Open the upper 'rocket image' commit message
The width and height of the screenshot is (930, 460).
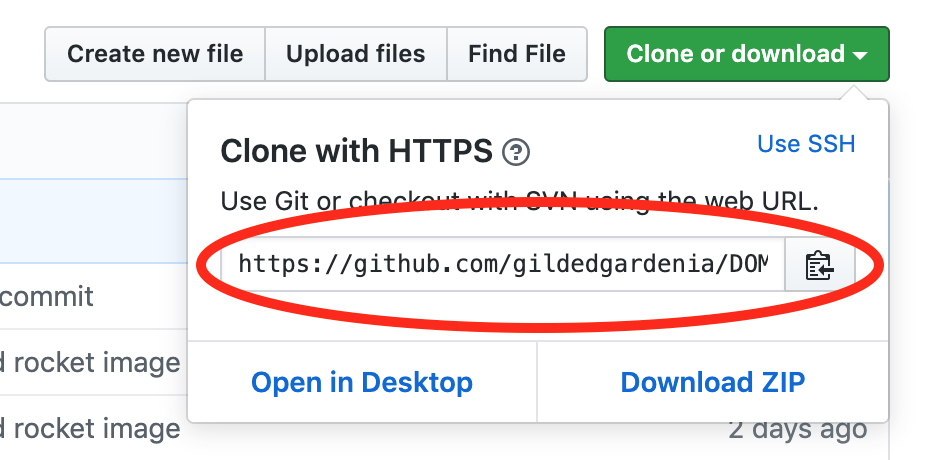click(x=90, y=362)
